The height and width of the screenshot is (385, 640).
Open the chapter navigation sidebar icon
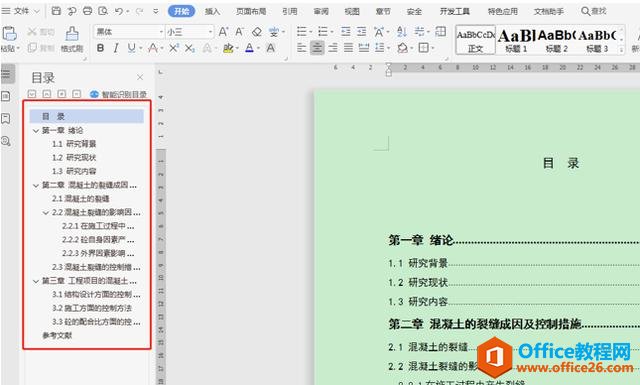coord(6,96)
